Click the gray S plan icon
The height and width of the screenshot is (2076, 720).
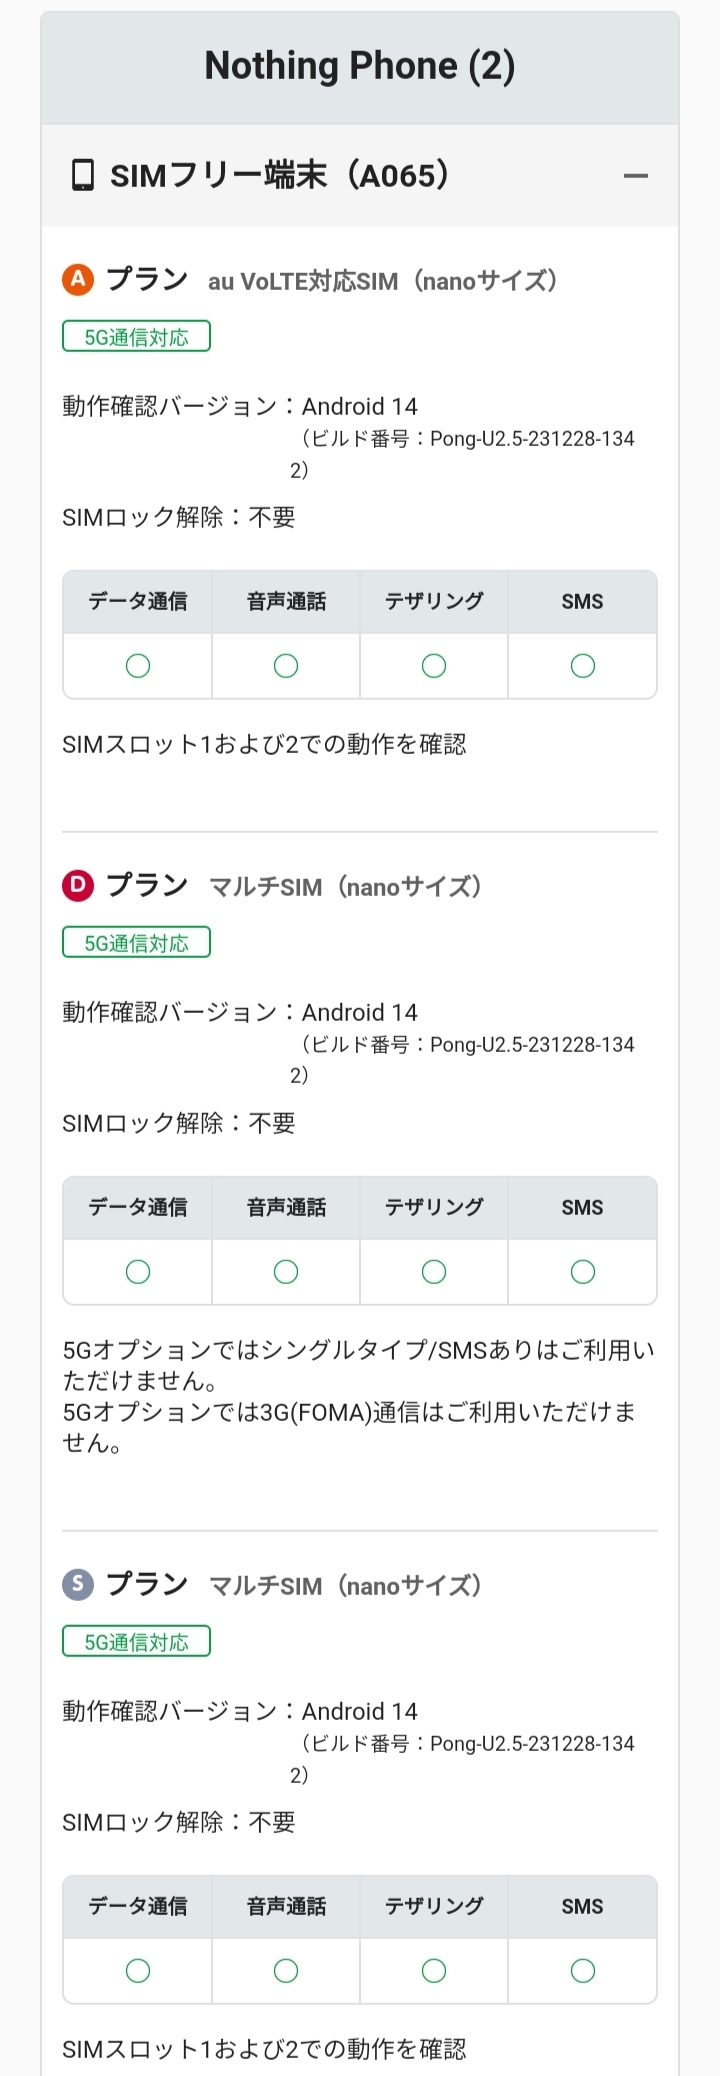tap(78, 1584)
